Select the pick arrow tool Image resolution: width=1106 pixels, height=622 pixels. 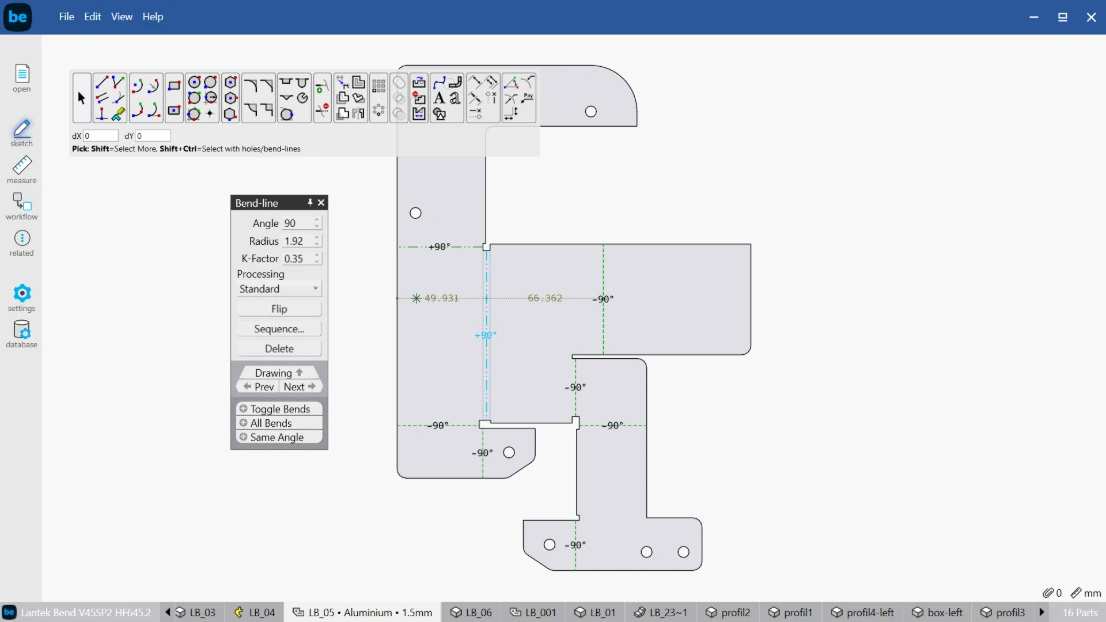[x=81, y=98]
